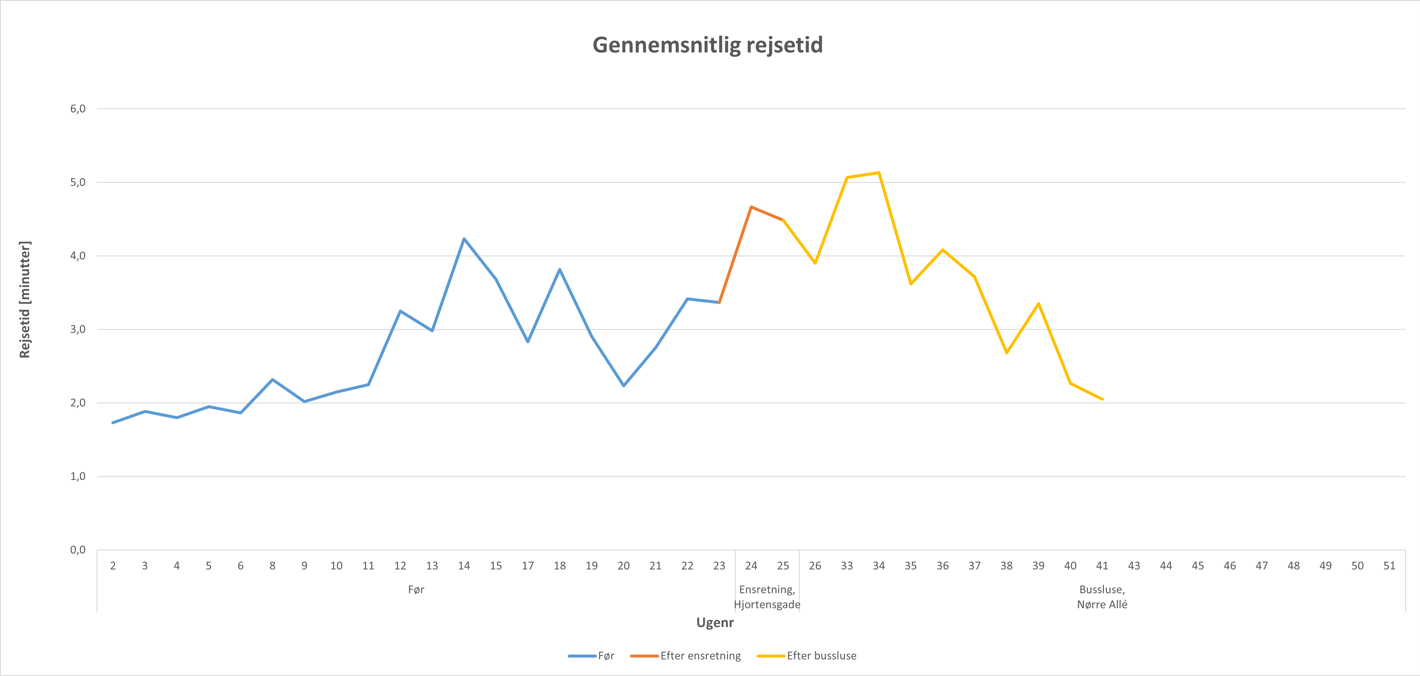
Task: Select the Efter bussluse legend text
Action: [821, 656]
